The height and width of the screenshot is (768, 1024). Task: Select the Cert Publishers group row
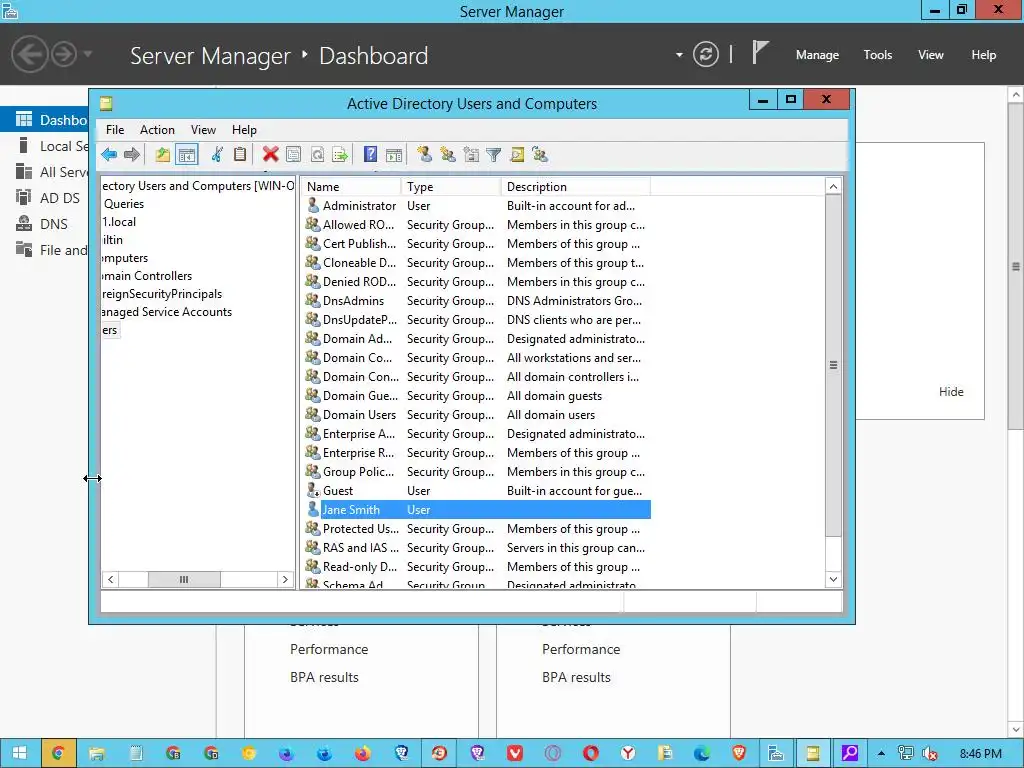(477, 244)
